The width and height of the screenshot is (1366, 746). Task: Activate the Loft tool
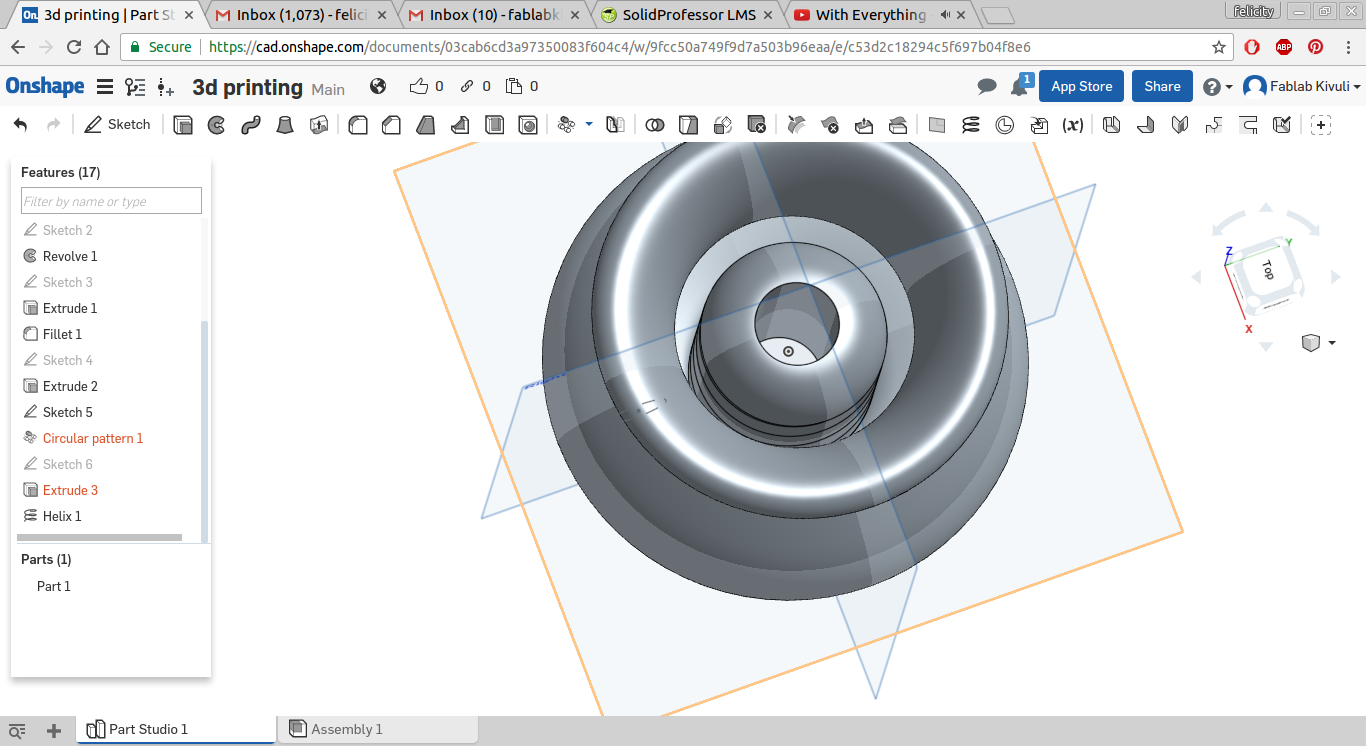tap(285, 125)
